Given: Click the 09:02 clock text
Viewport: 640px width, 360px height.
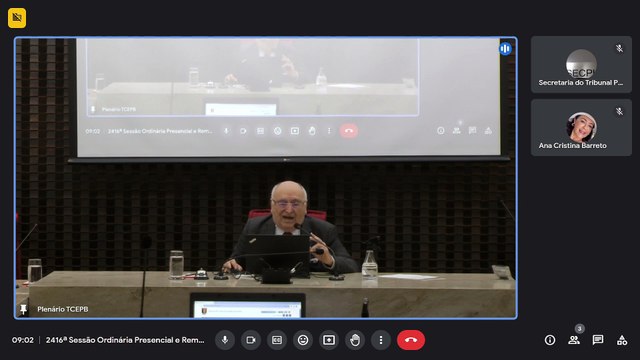Looking at the screenshot, I should click(22, 340).
